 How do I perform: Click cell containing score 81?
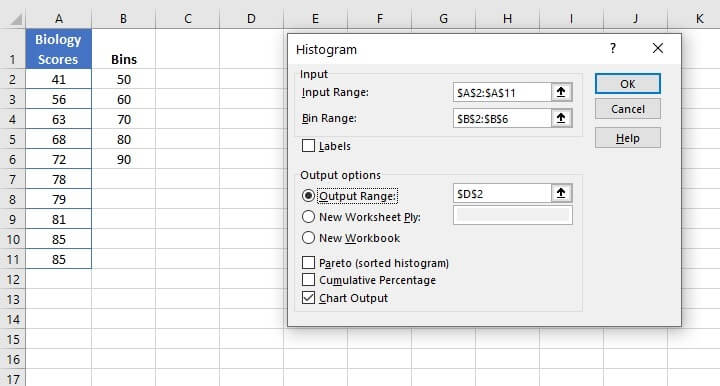(x=59, y=219)
